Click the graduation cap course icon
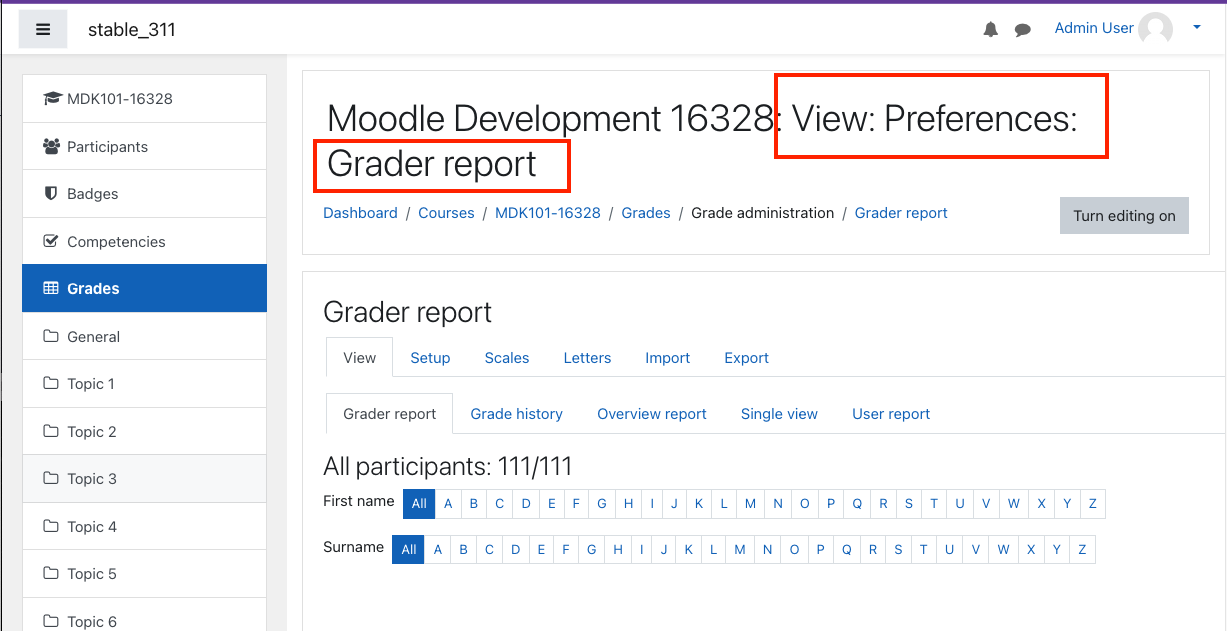The height and width of the screenshot is (631, 1227). click(x=52, y=99)
